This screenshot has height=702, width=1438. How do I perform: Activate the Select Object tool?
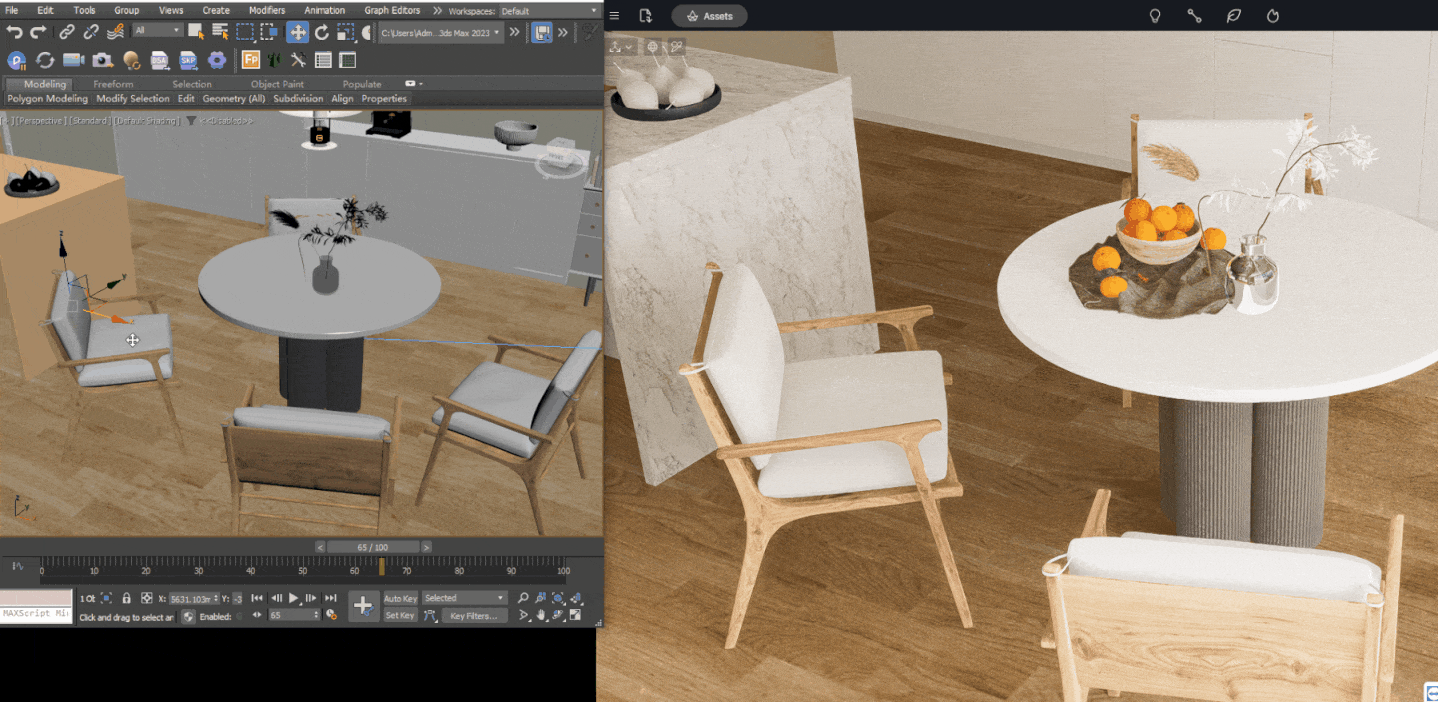(196, 32)
